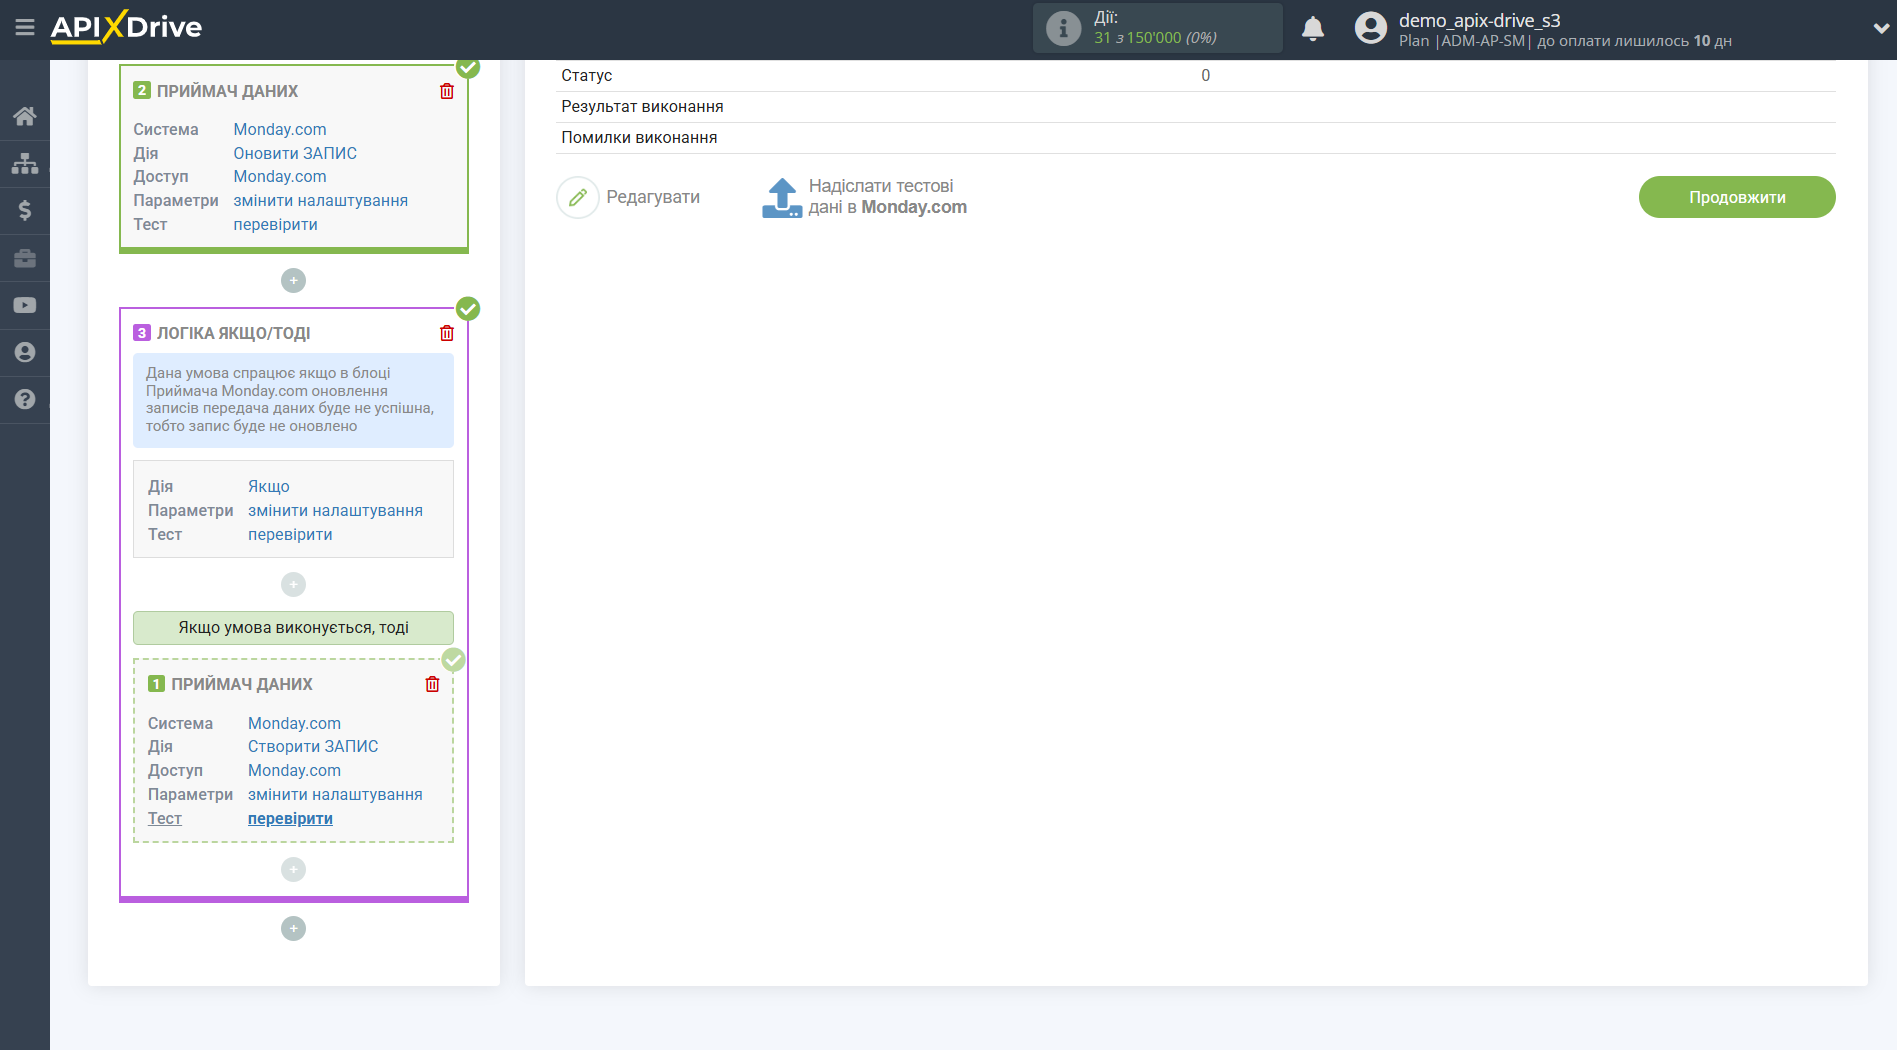Click змінити налаштування in If block

coord(335,510)
